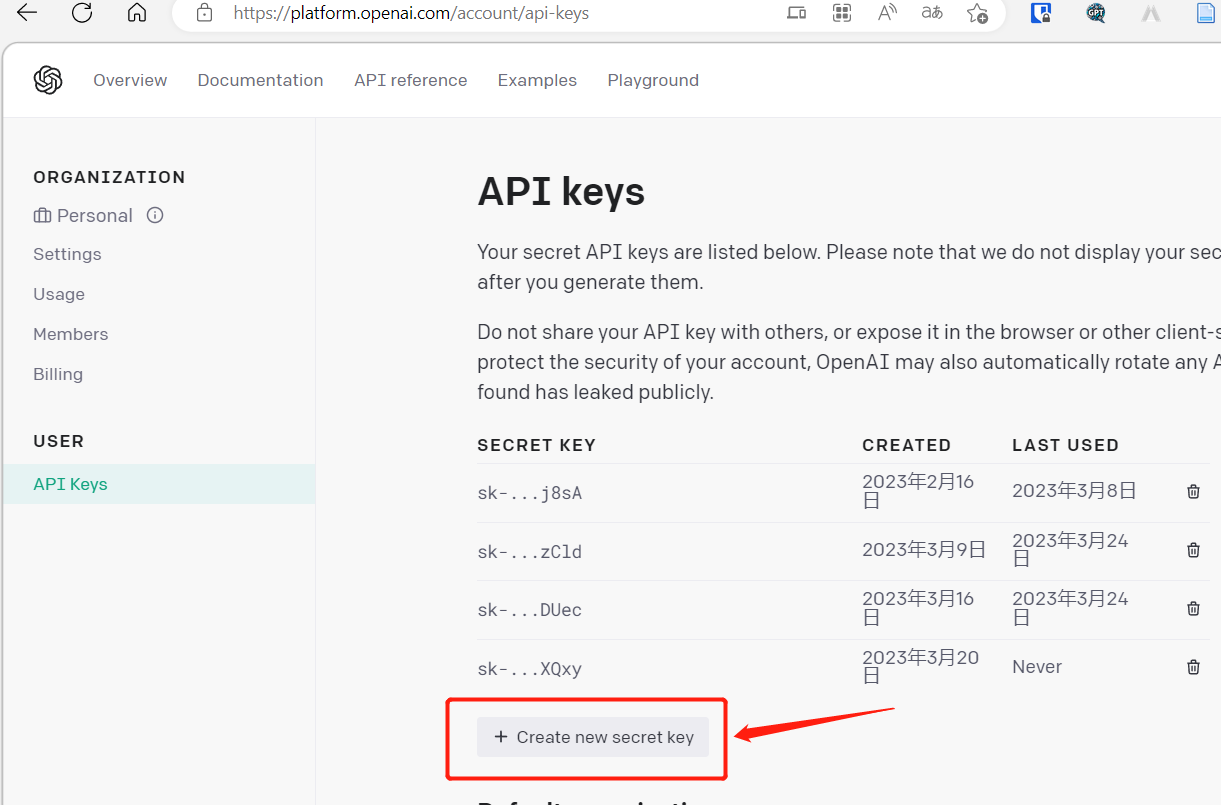
Task: Start Read aloud from the address bar
Action: click(x=887, y=13)
